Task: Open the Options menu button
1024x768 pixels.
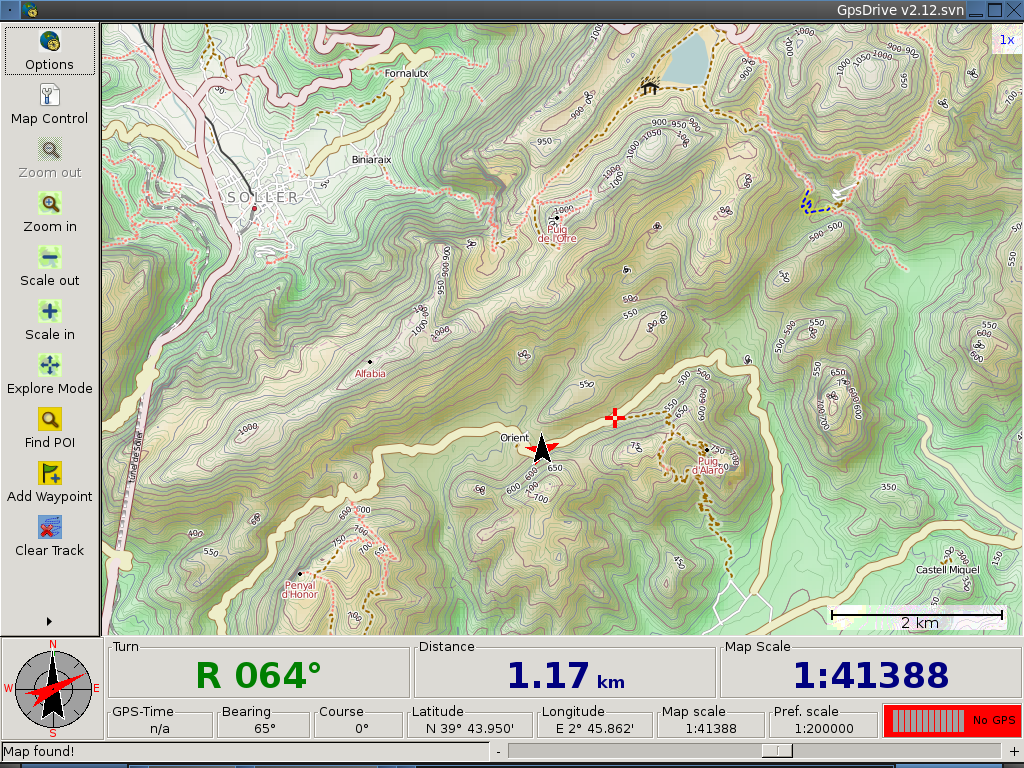Action: 50,51
